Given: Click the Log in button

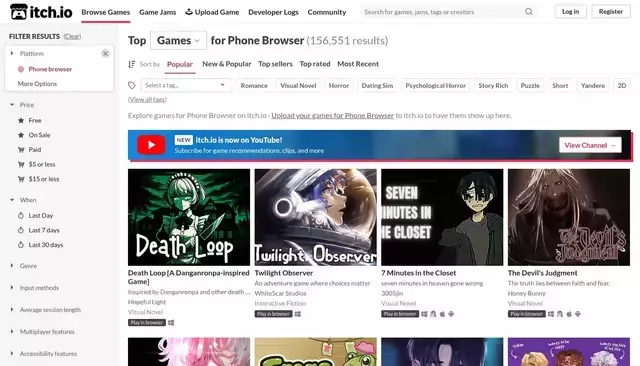Looking at the screenshot, I should [570, 11].
